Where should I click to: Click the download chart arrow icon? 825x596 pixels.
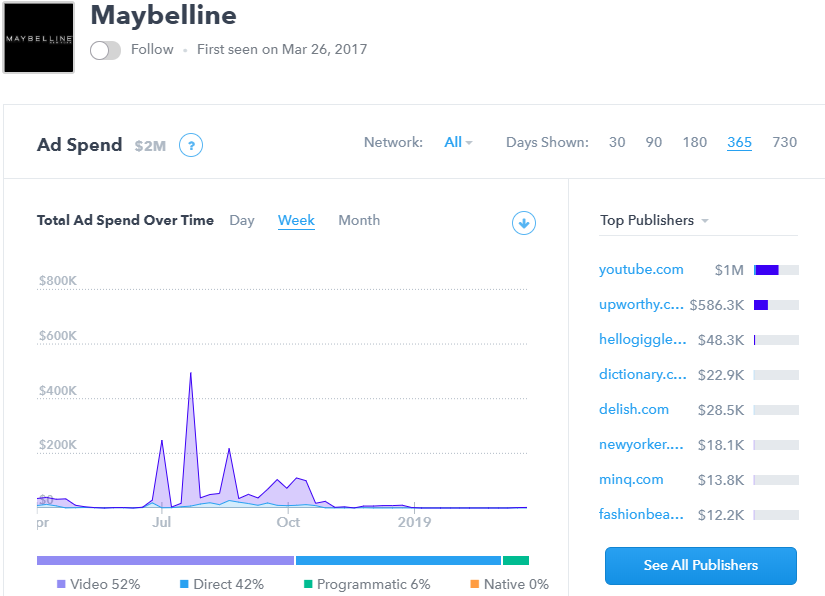point(524,223)
